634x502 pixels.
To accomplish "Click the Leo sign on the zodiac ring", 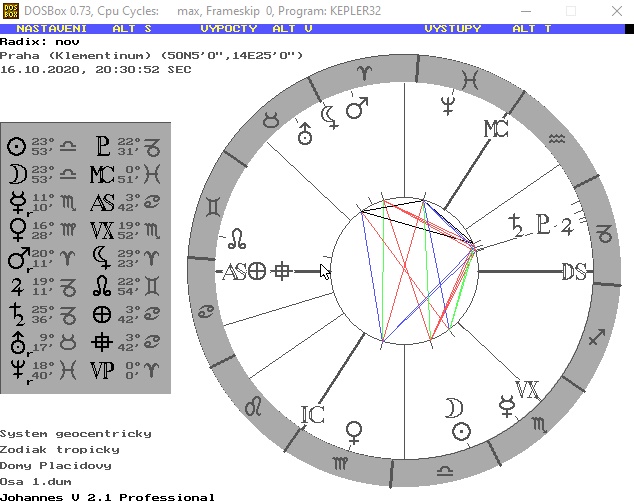I will pyautogui.click(x=254, y=407).
